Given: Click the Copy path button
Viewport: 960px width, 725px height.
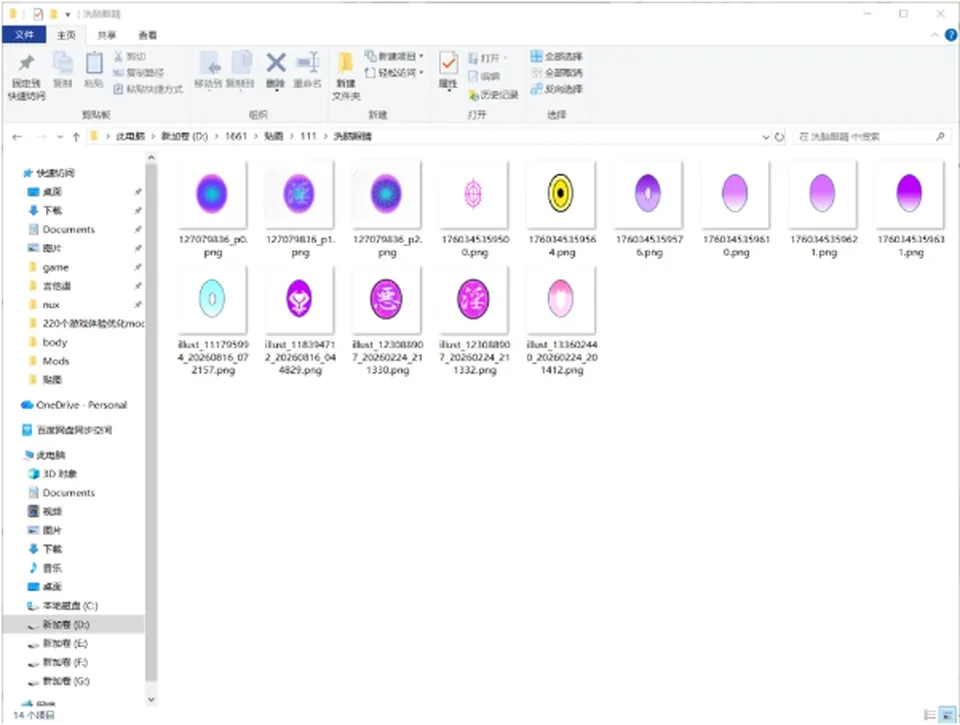Looking at the screenshot, I should point(138,73).
